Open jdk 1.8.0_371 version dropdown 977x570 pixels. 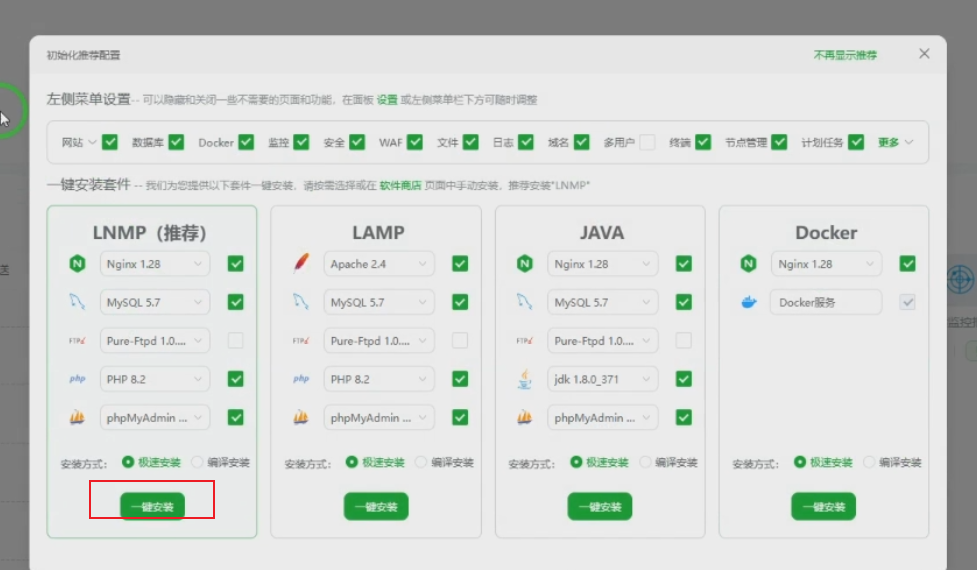pyautogui.click(x=603, y=379)
